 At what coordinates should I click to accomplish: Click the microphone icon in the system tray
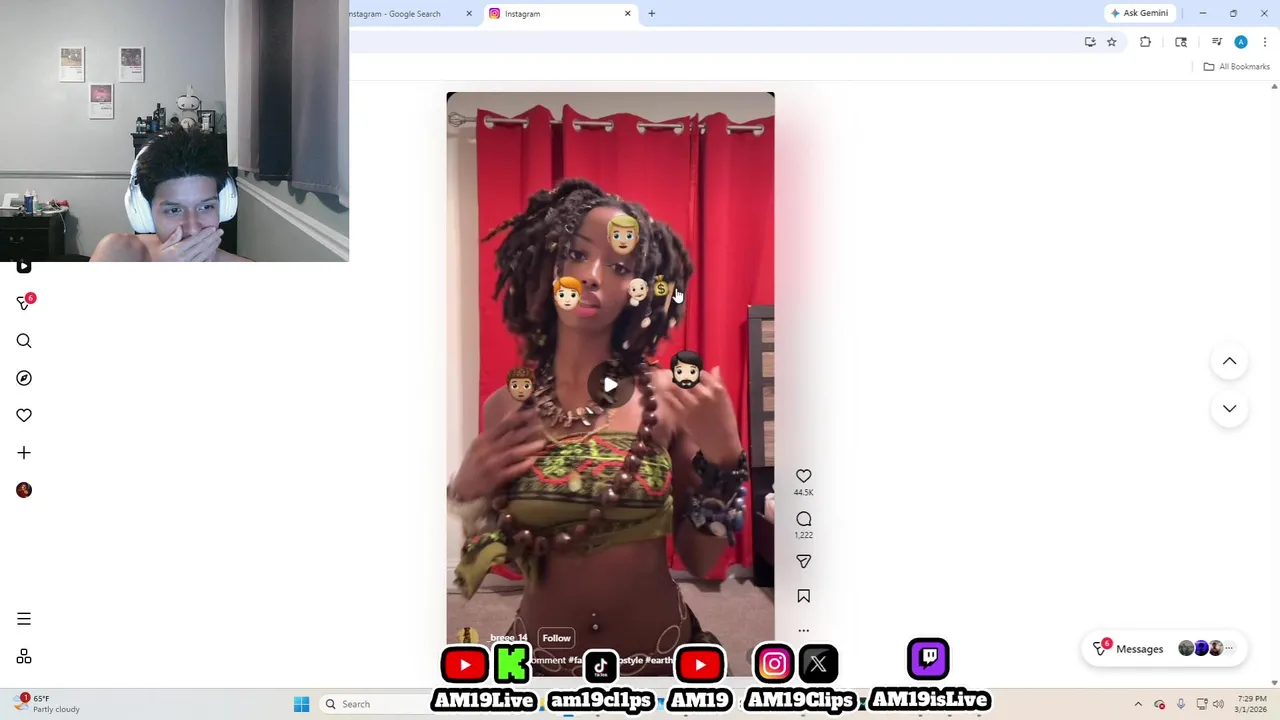[1181, 704]
